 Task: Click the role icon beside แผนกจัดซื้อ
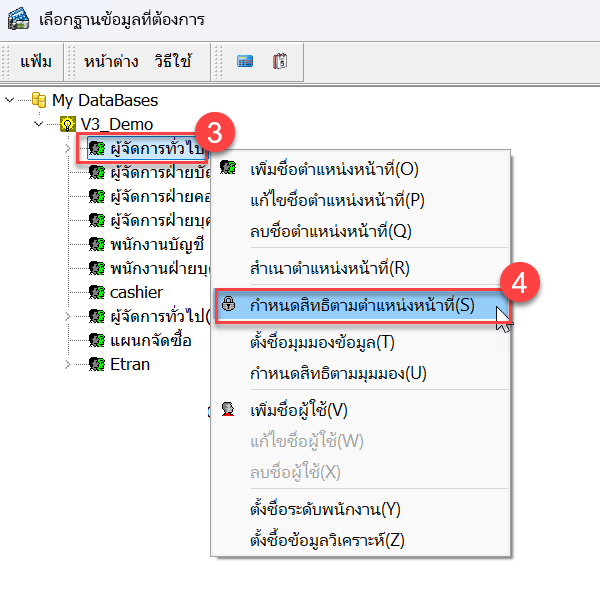[x=97, y=340]
